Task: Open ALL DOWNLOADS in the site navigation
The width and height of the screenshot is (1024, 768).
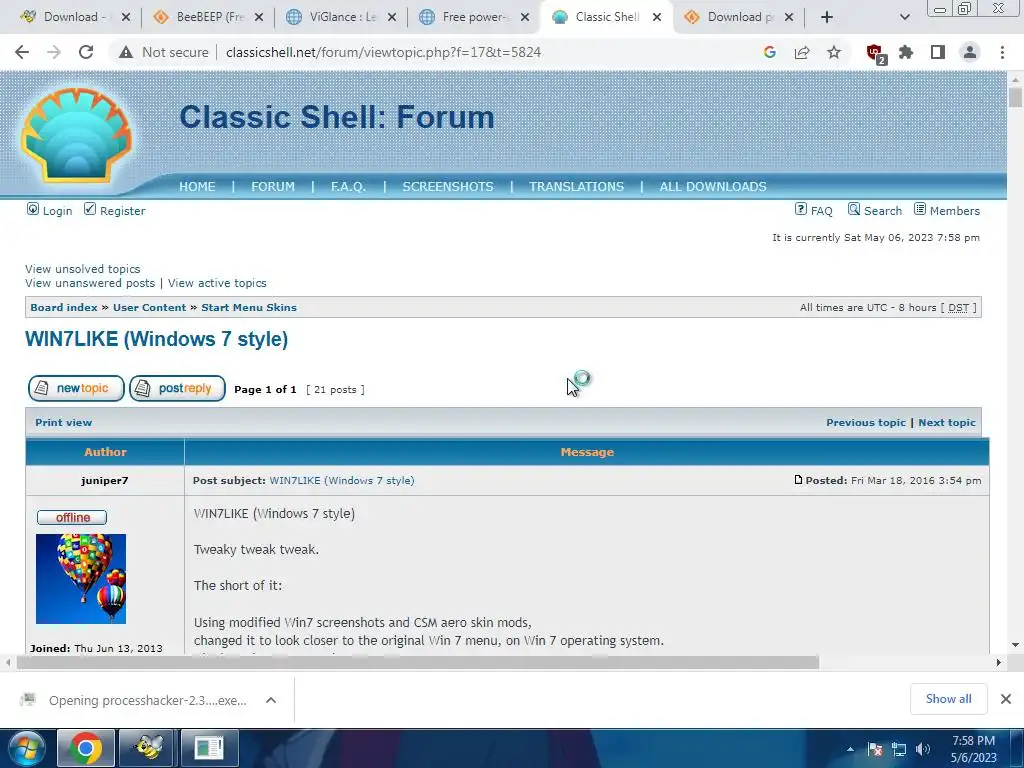Action: click(713, 187)
